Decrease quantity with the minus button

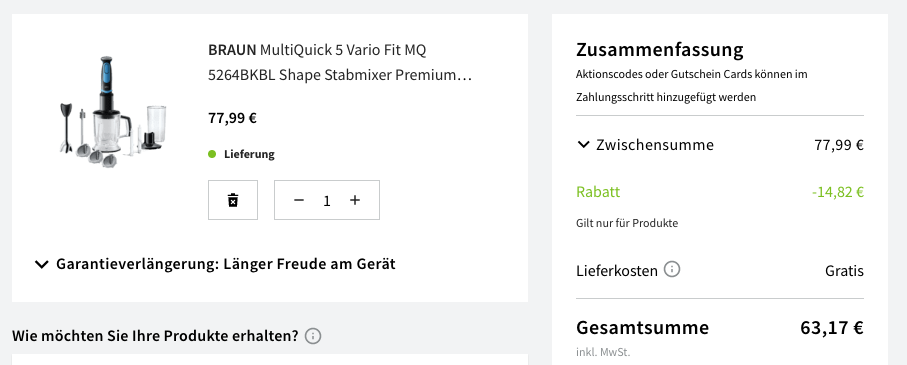299,200
